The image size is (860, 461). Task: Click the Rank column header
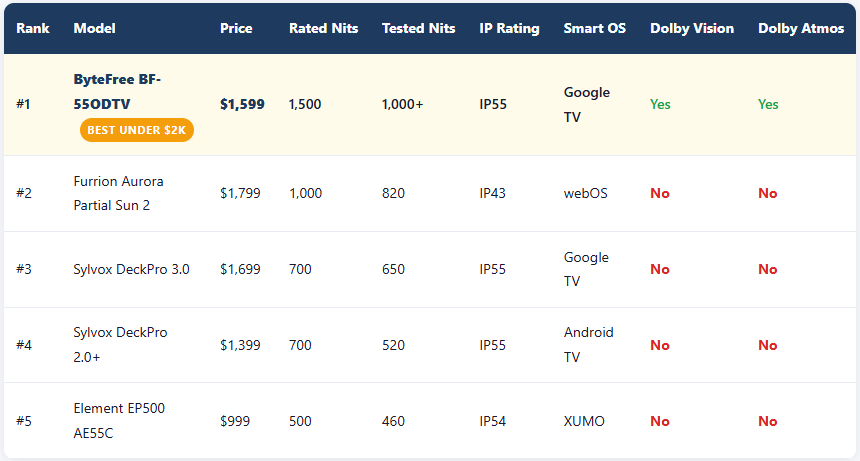[x=33, y=28]
